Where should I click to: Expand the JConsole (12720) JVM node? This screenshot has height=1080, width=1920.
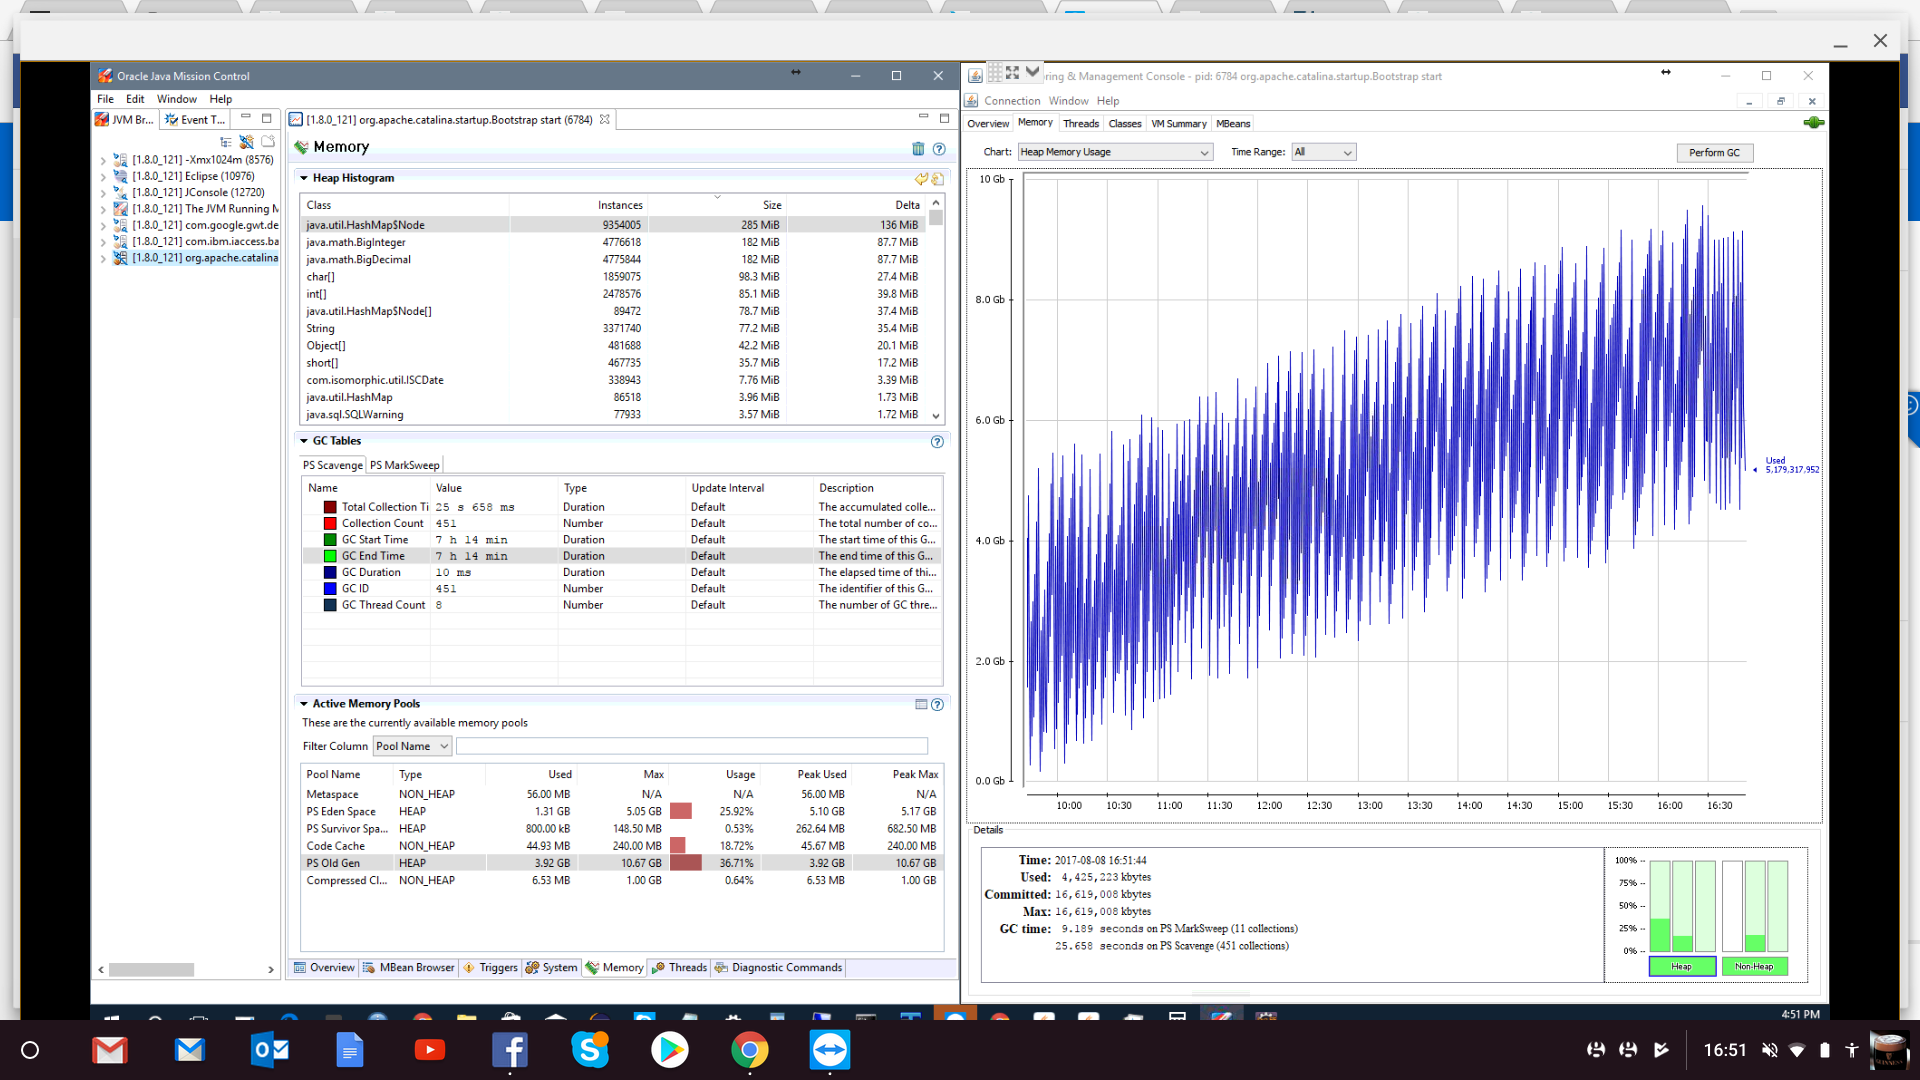pos(103,193)
